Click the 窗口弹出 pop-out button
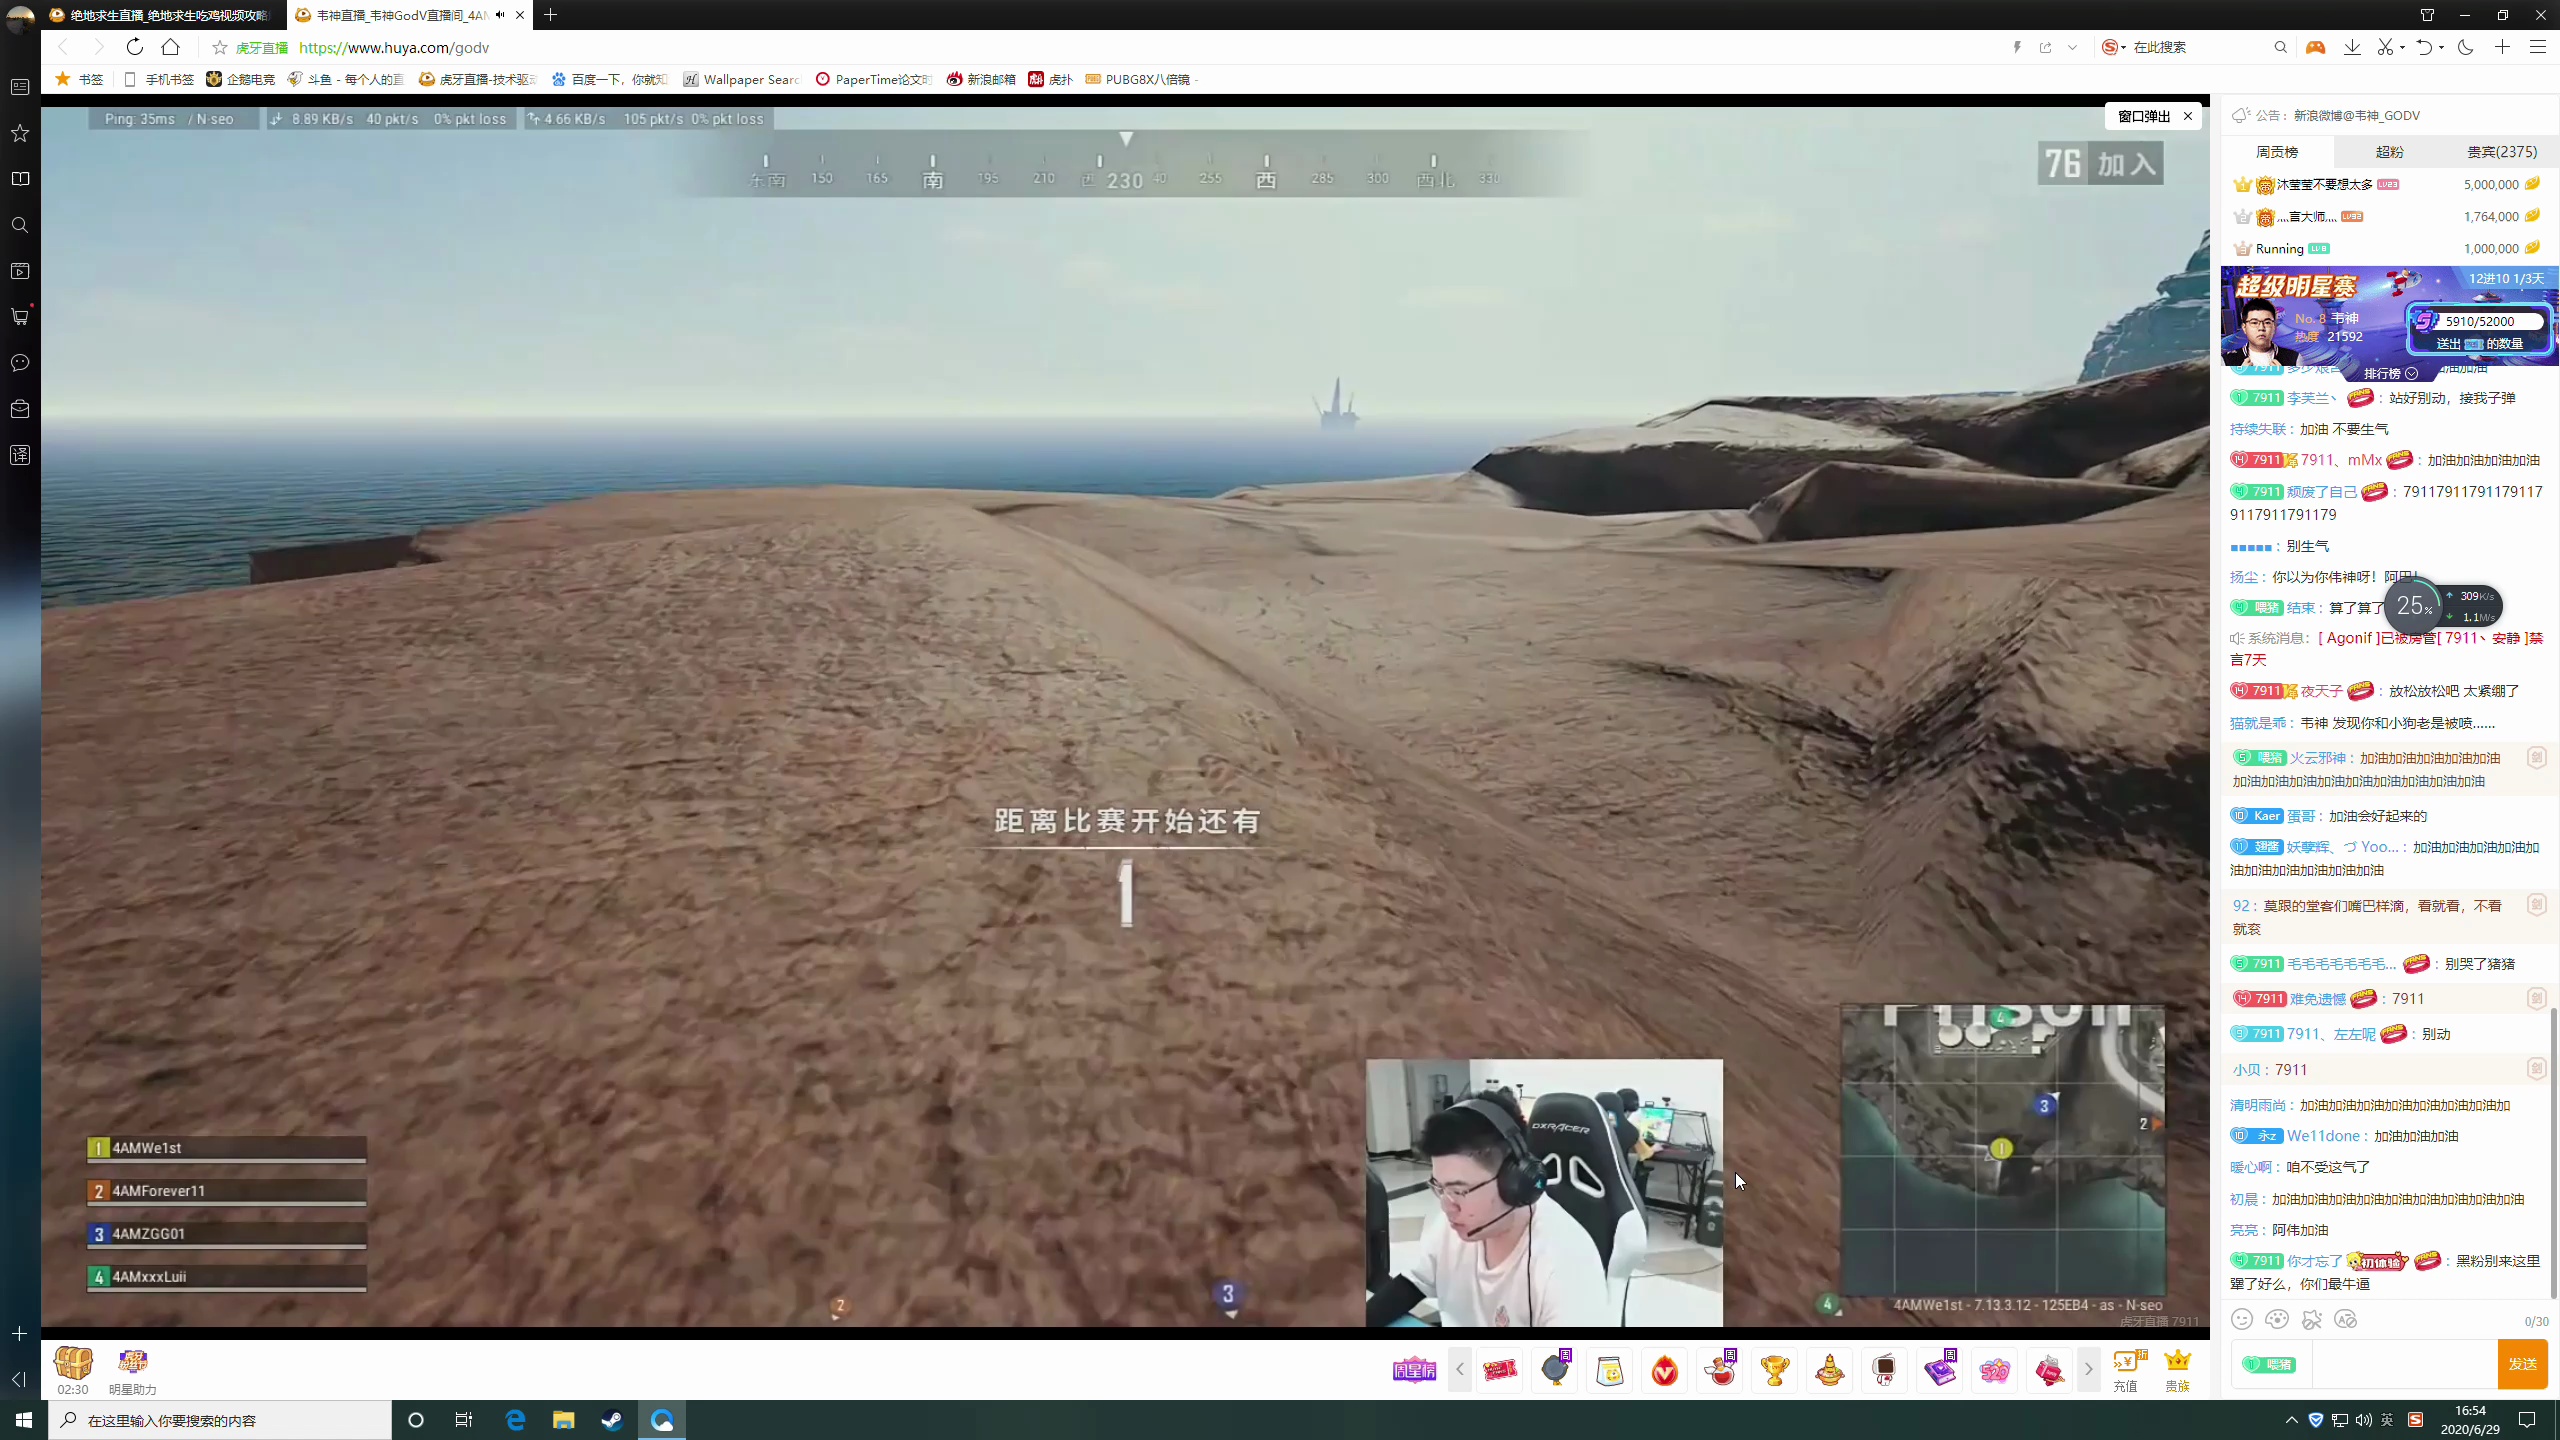 (2144, 116)
